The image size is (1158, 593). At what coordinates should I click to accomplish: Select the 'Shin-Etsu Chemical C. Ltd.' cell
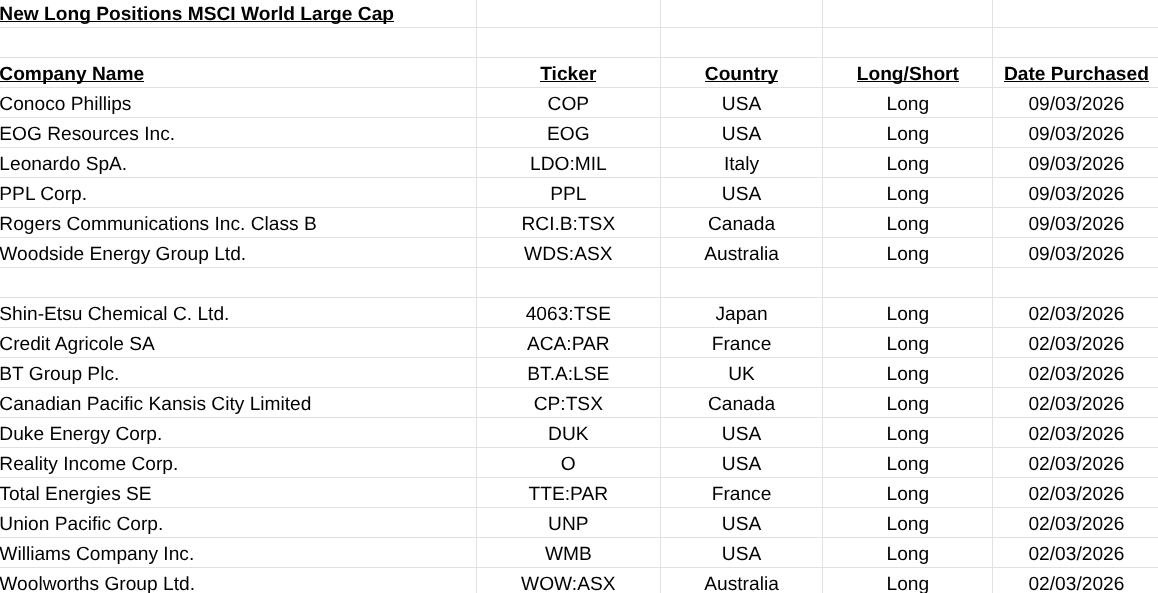(x=115, y=314)
